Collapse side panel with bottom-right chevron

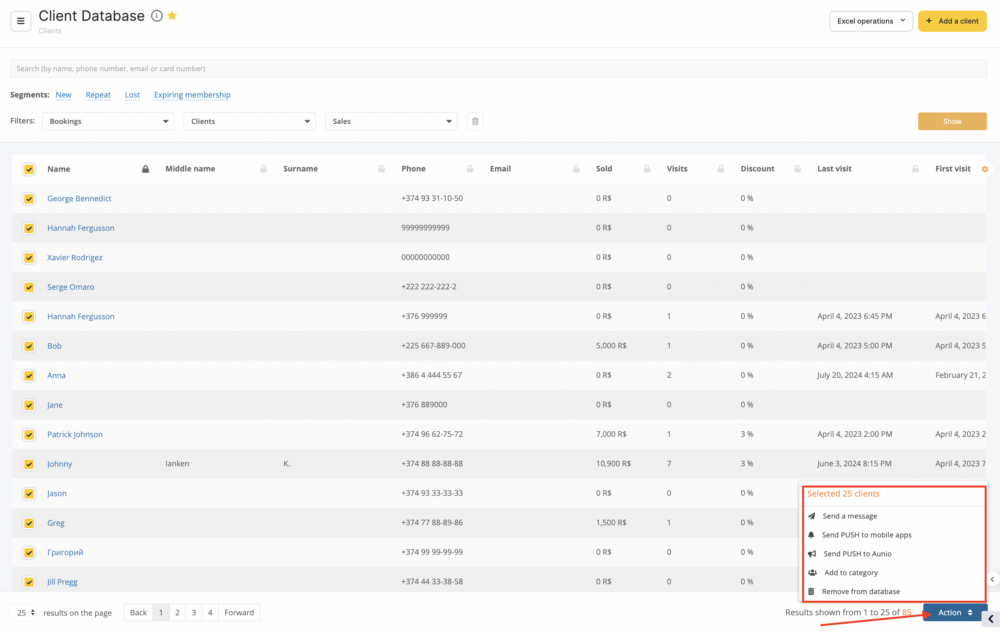pos(990,619)
